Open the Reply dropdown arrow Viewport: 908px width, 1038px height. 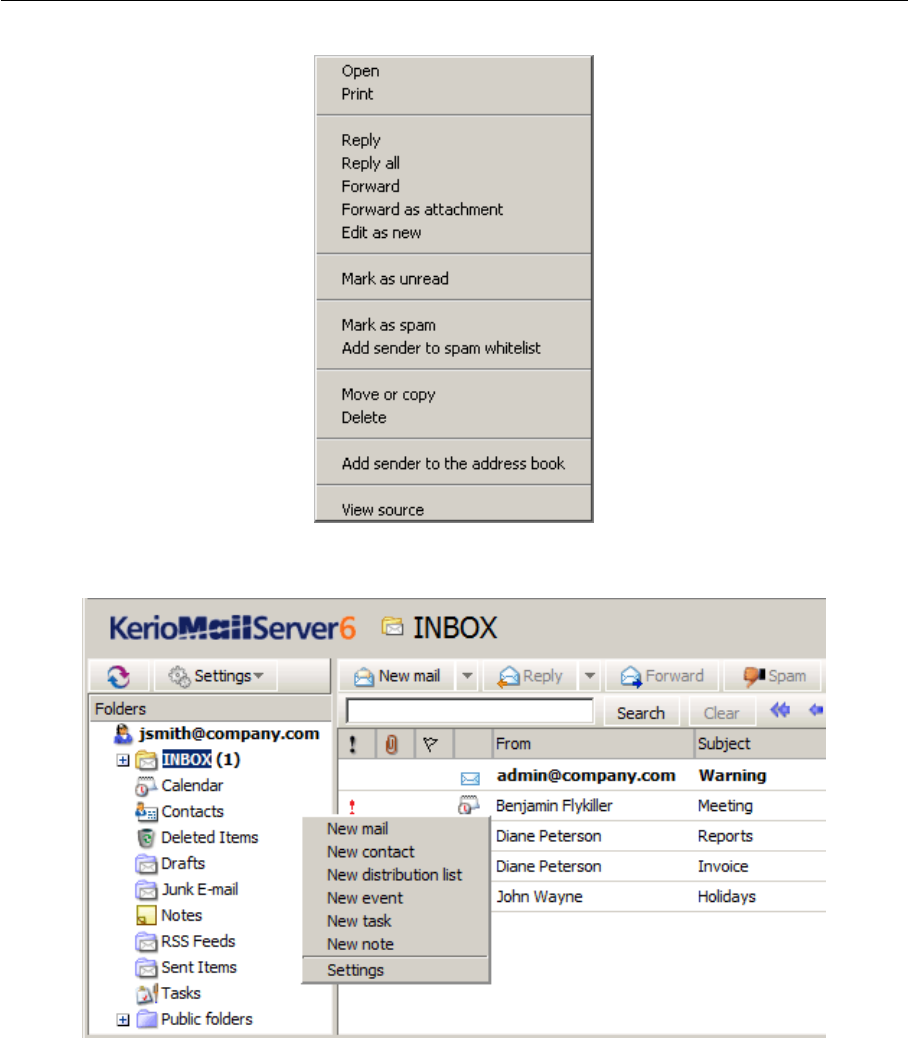(590, 676)
